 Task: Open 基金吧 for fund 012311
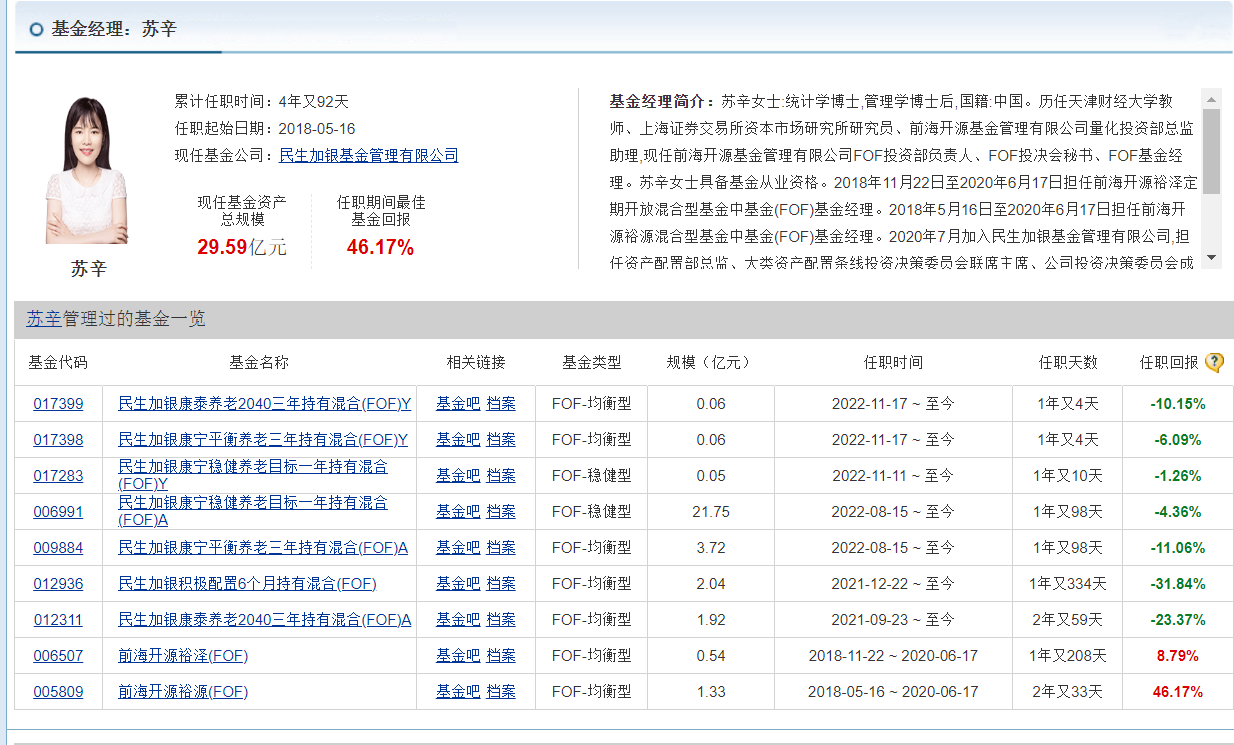click(457, 620)
